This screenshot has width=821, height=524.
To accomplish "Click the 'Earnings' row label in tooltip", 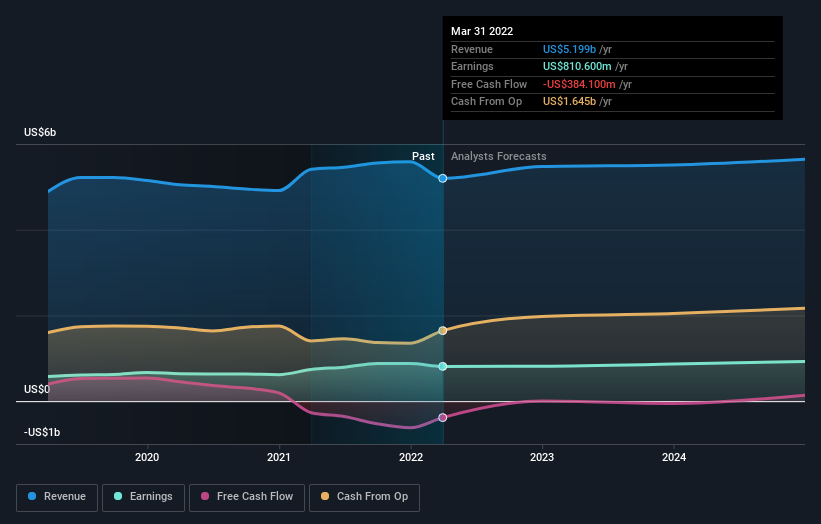I will pyautogui.click(x=472, y=66).
